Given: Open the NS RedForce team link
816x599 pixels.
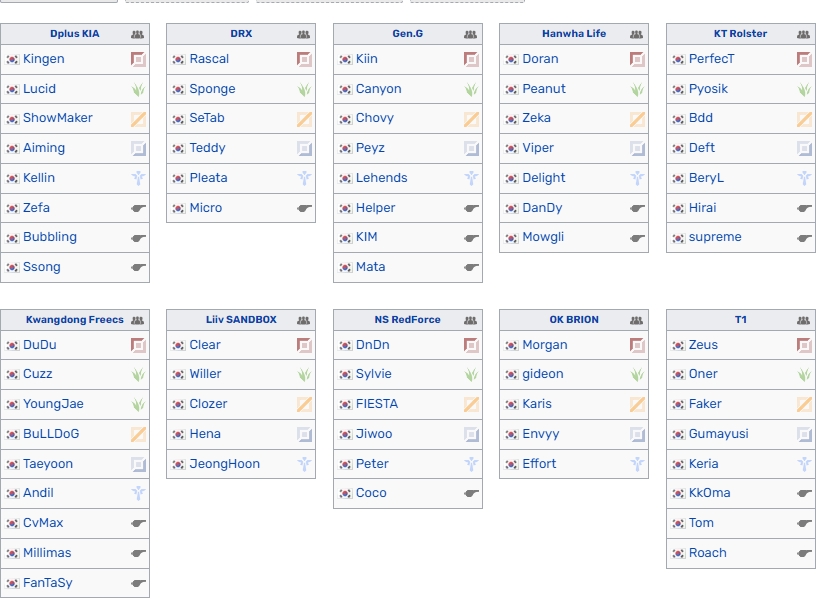Looking at the screenshot, I should click(x=407, y=320).
